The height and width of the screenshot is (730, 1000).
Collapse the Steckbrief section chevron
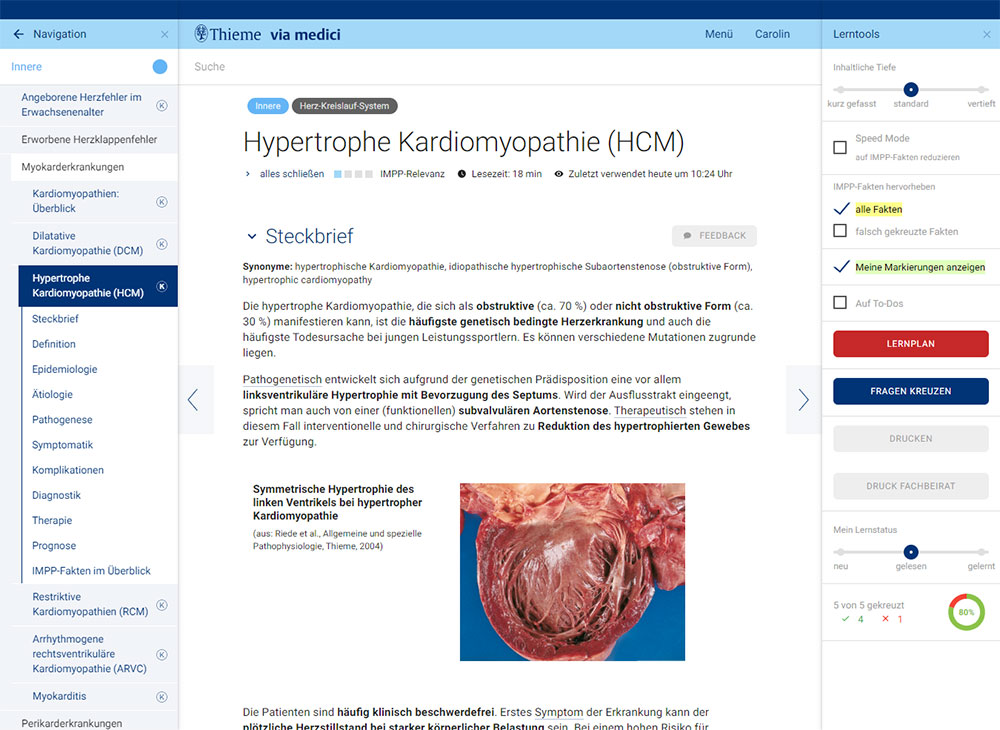click(x=252, y=237)
